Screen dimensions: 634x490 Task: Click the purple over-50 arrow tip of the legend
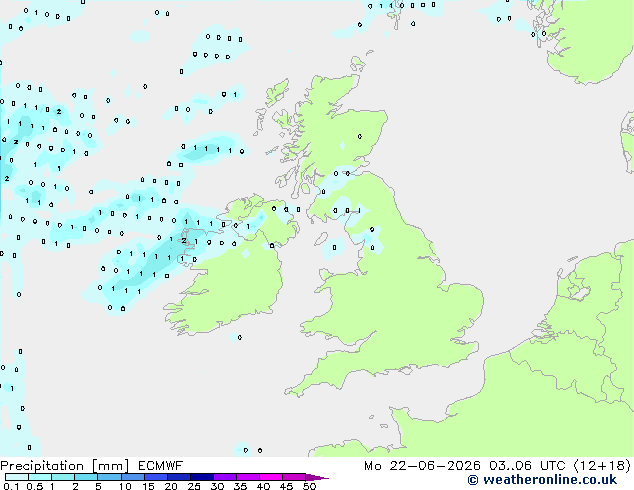pyautogui.click(x=317, y=477)
